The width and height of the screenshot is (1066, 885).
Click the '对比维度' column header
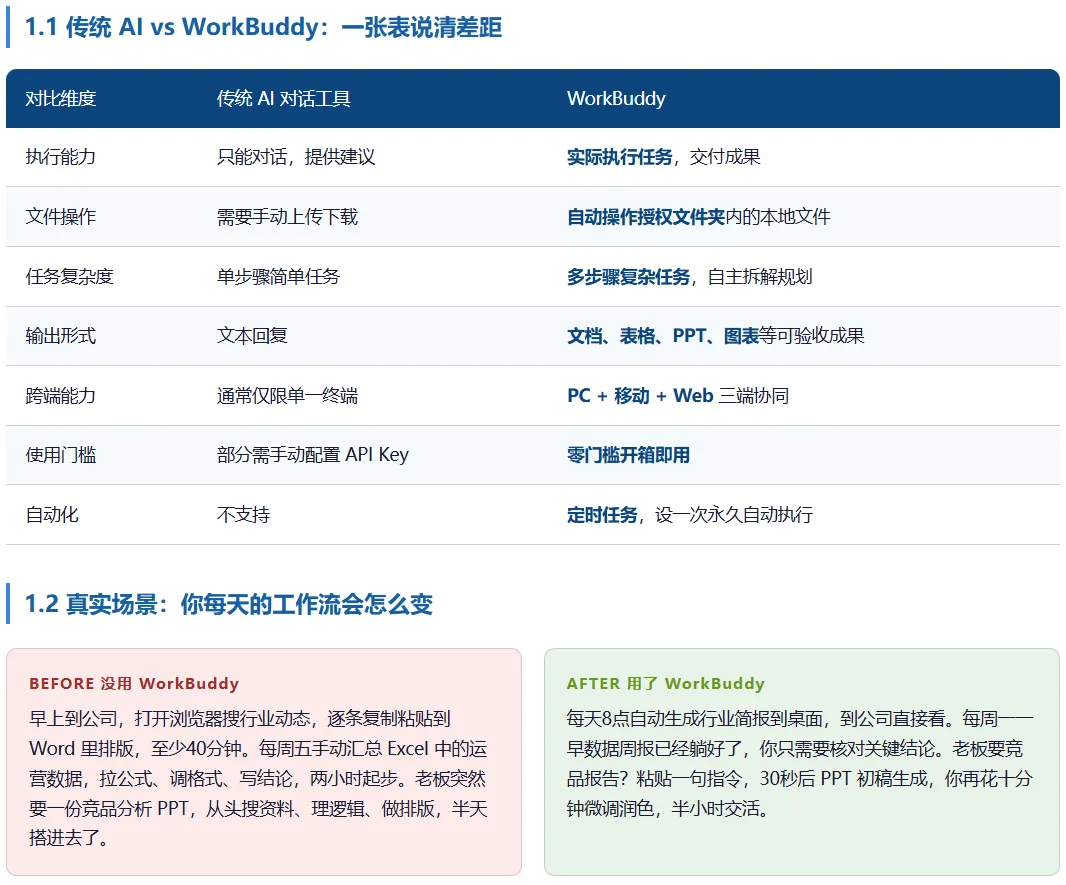[x=61, y=99]
